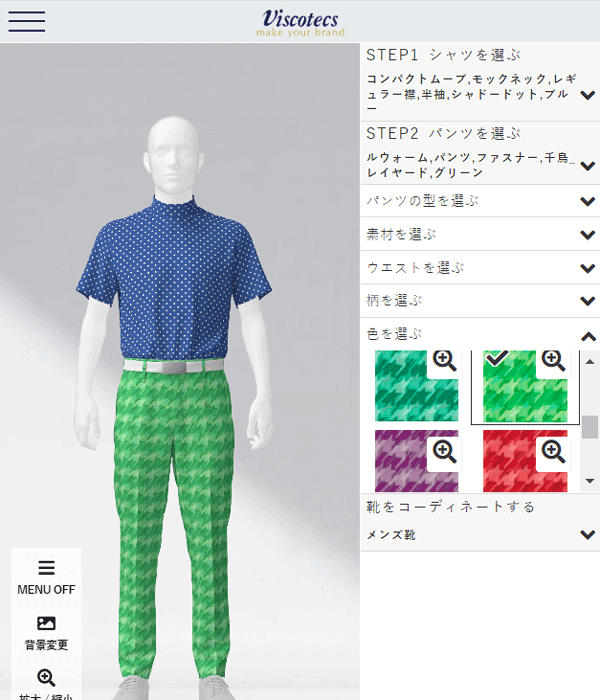
Task: Zoom into the teal houndstooth swatch
Action: pos(444,362)
